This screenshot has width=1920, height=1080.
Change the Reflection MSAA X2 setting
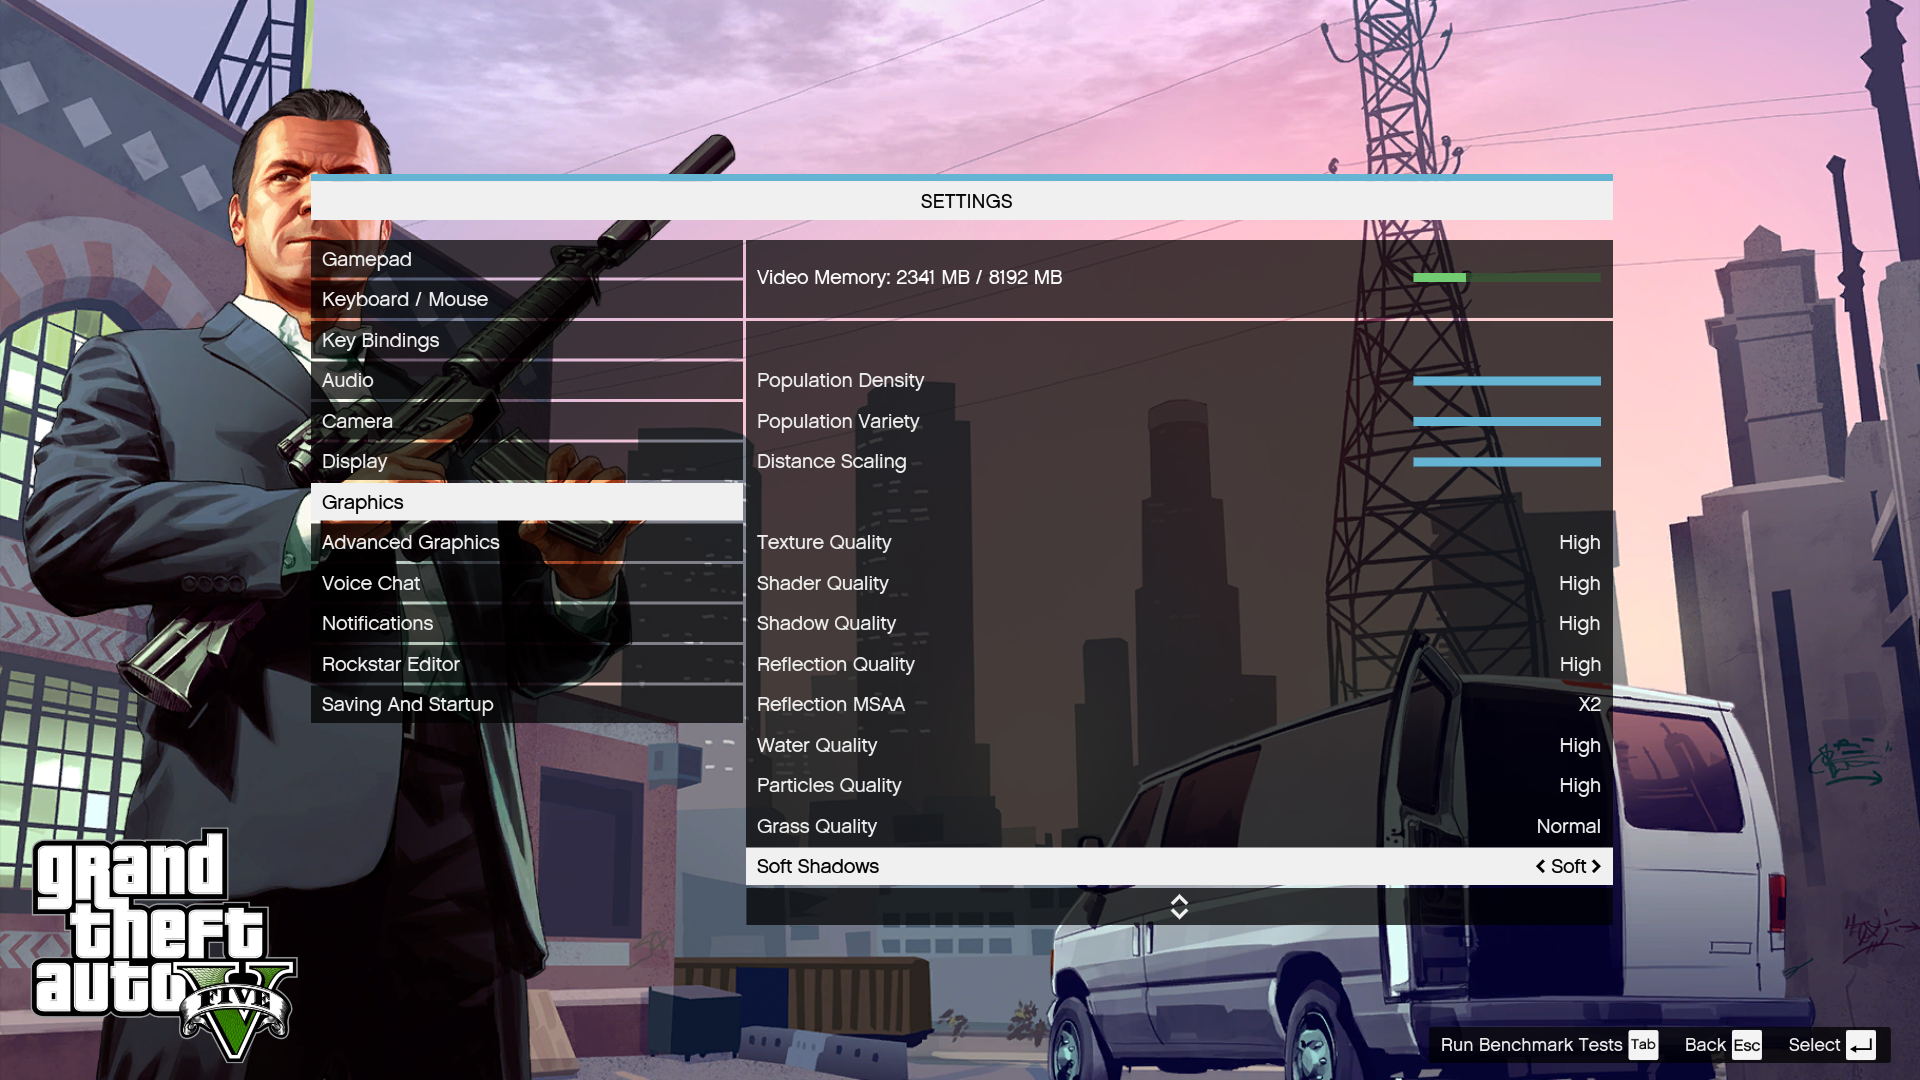click(1589, 704)
